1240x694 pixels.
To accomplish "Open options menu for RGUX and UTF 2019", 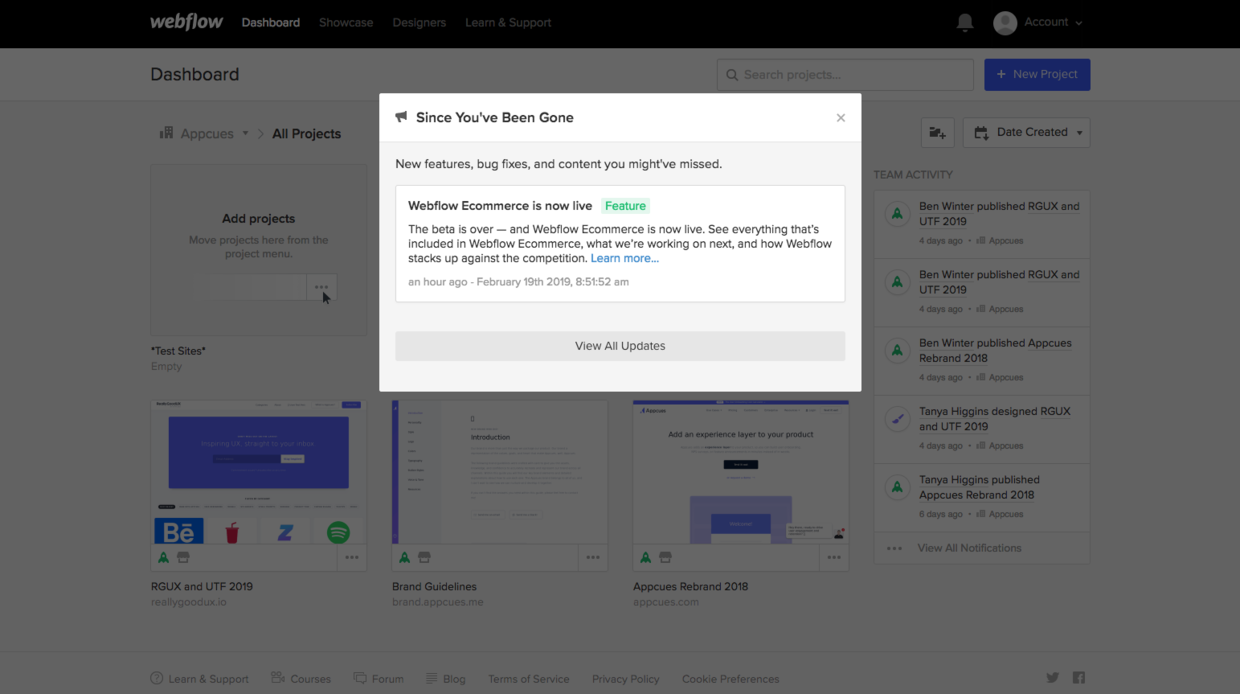I will click(x=351, y=558).
